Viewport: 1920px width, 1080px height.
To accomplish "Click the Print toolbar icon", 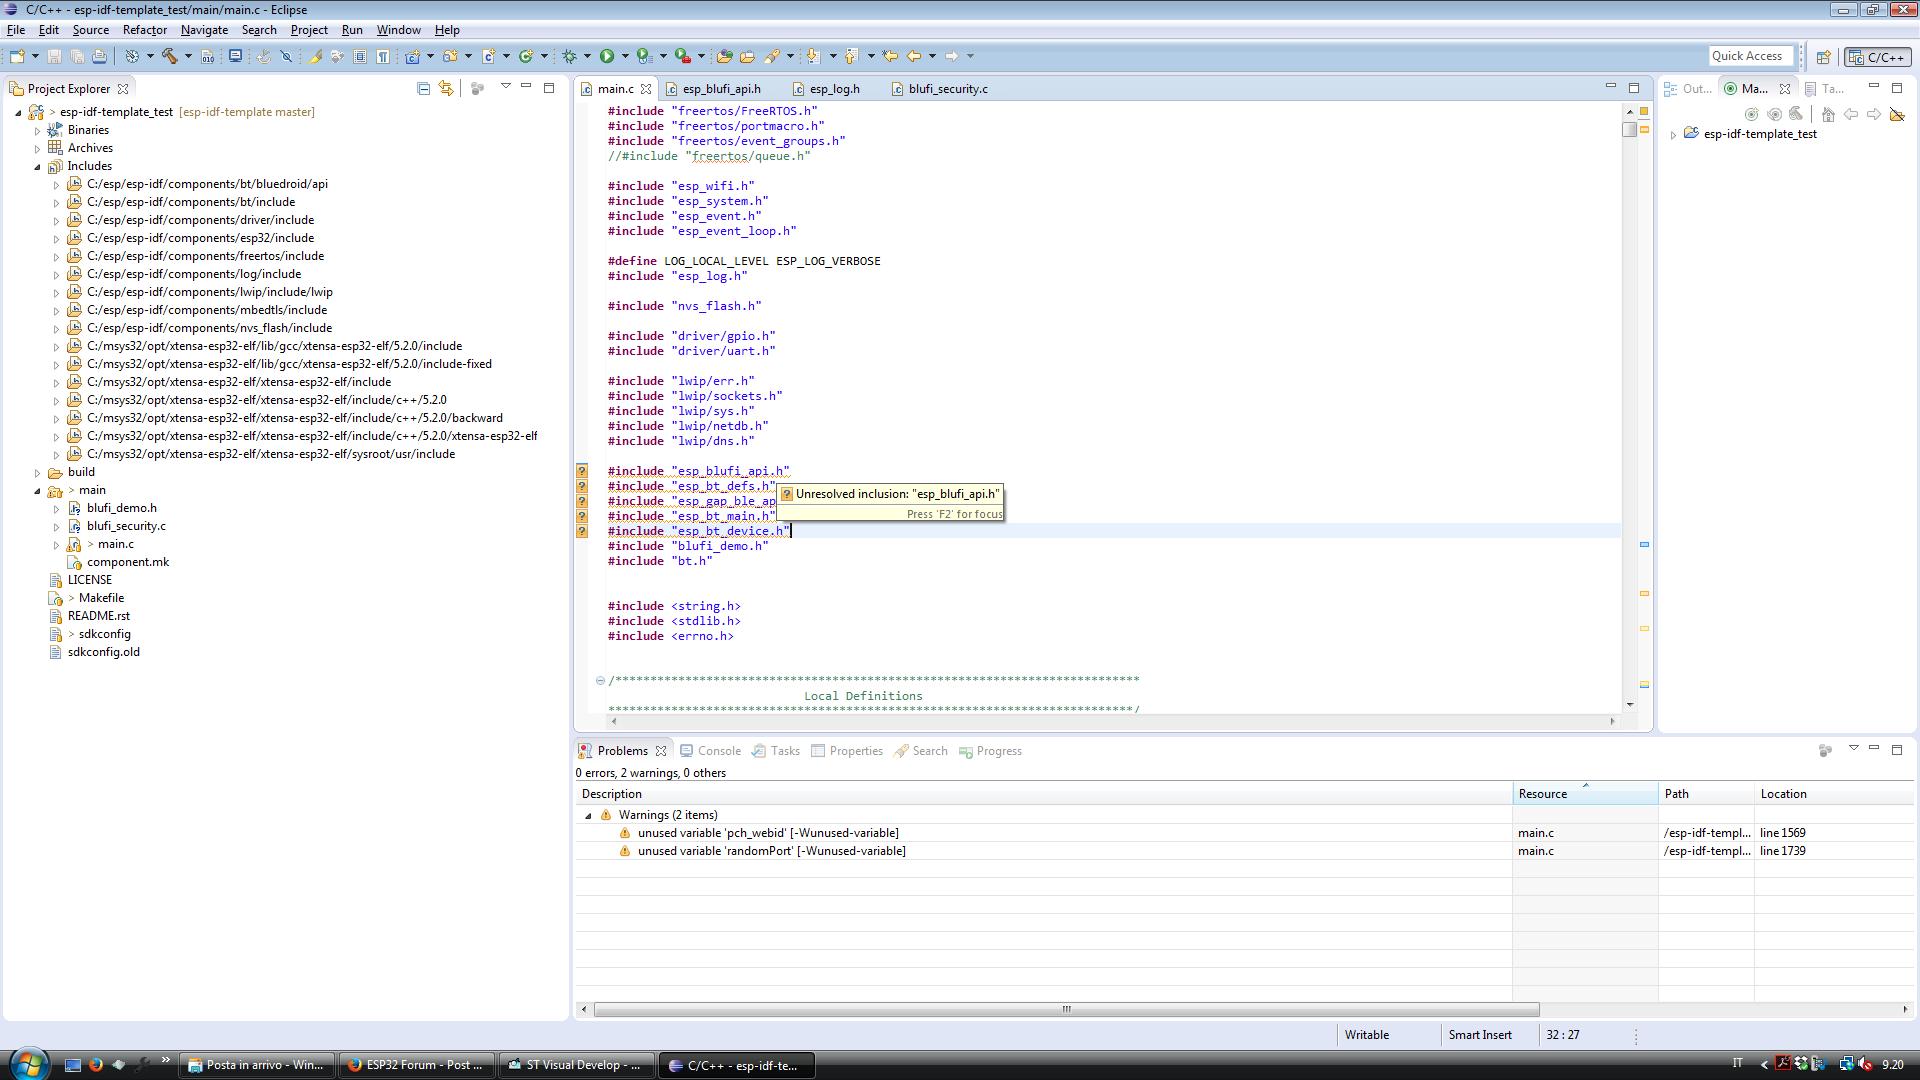I will pos(99,56).
